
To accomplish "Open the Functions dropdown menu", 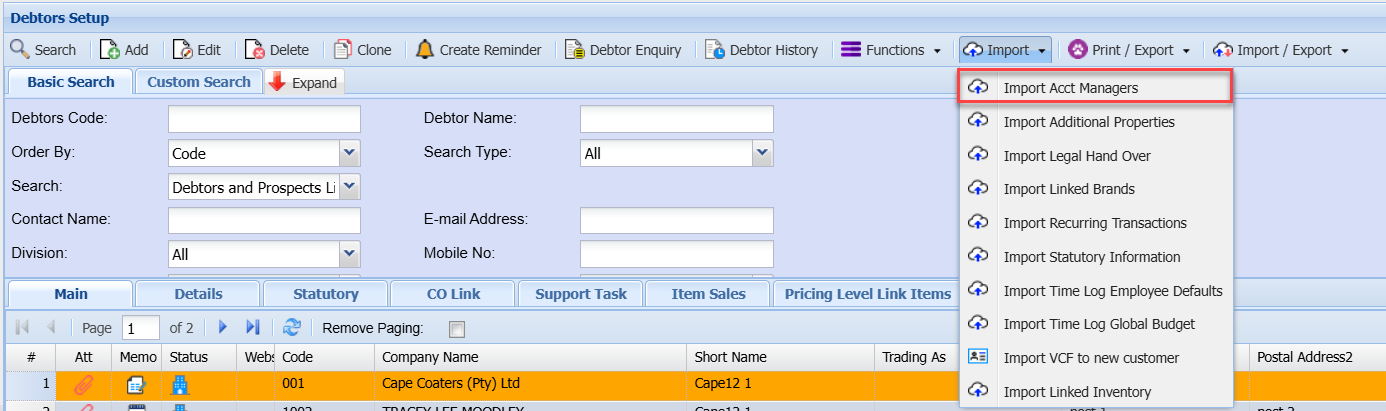I will point(892,50).
